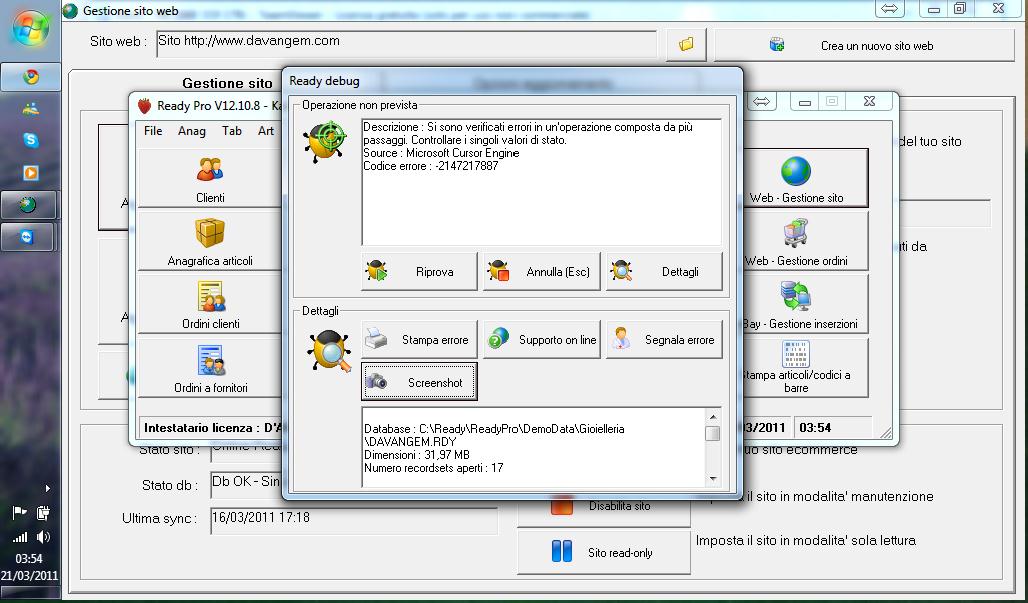Click Stampa errore printer button

pos(419,340)
